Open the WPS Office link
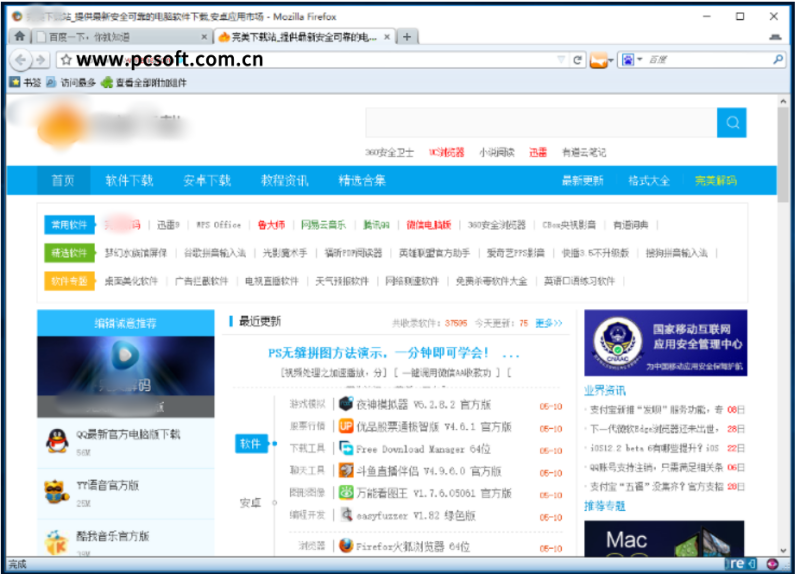800x574 pixels. pyautogui.click(x=219, y=224)
